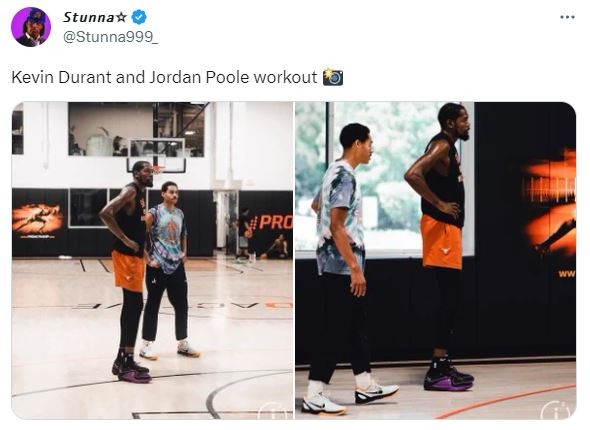Click the orange wall graphic in right photo
Image resolution: width=590 pixels, height=430 pixels.
click(x=550, y=203)
